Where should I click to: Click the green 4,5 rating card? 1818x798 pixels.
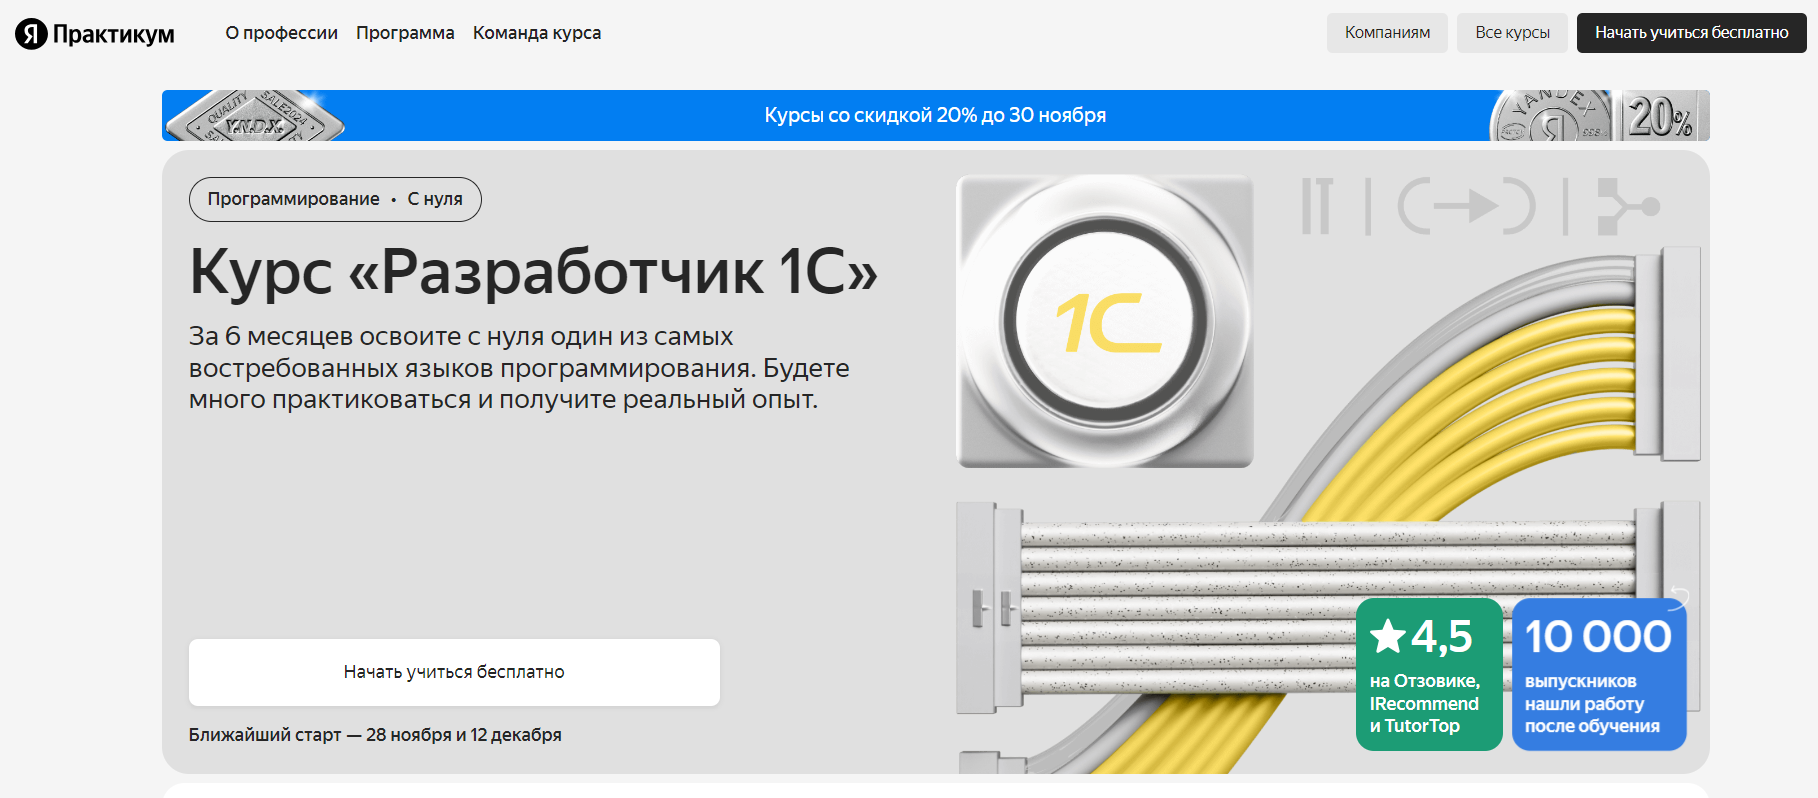[x=1429, y=674]
